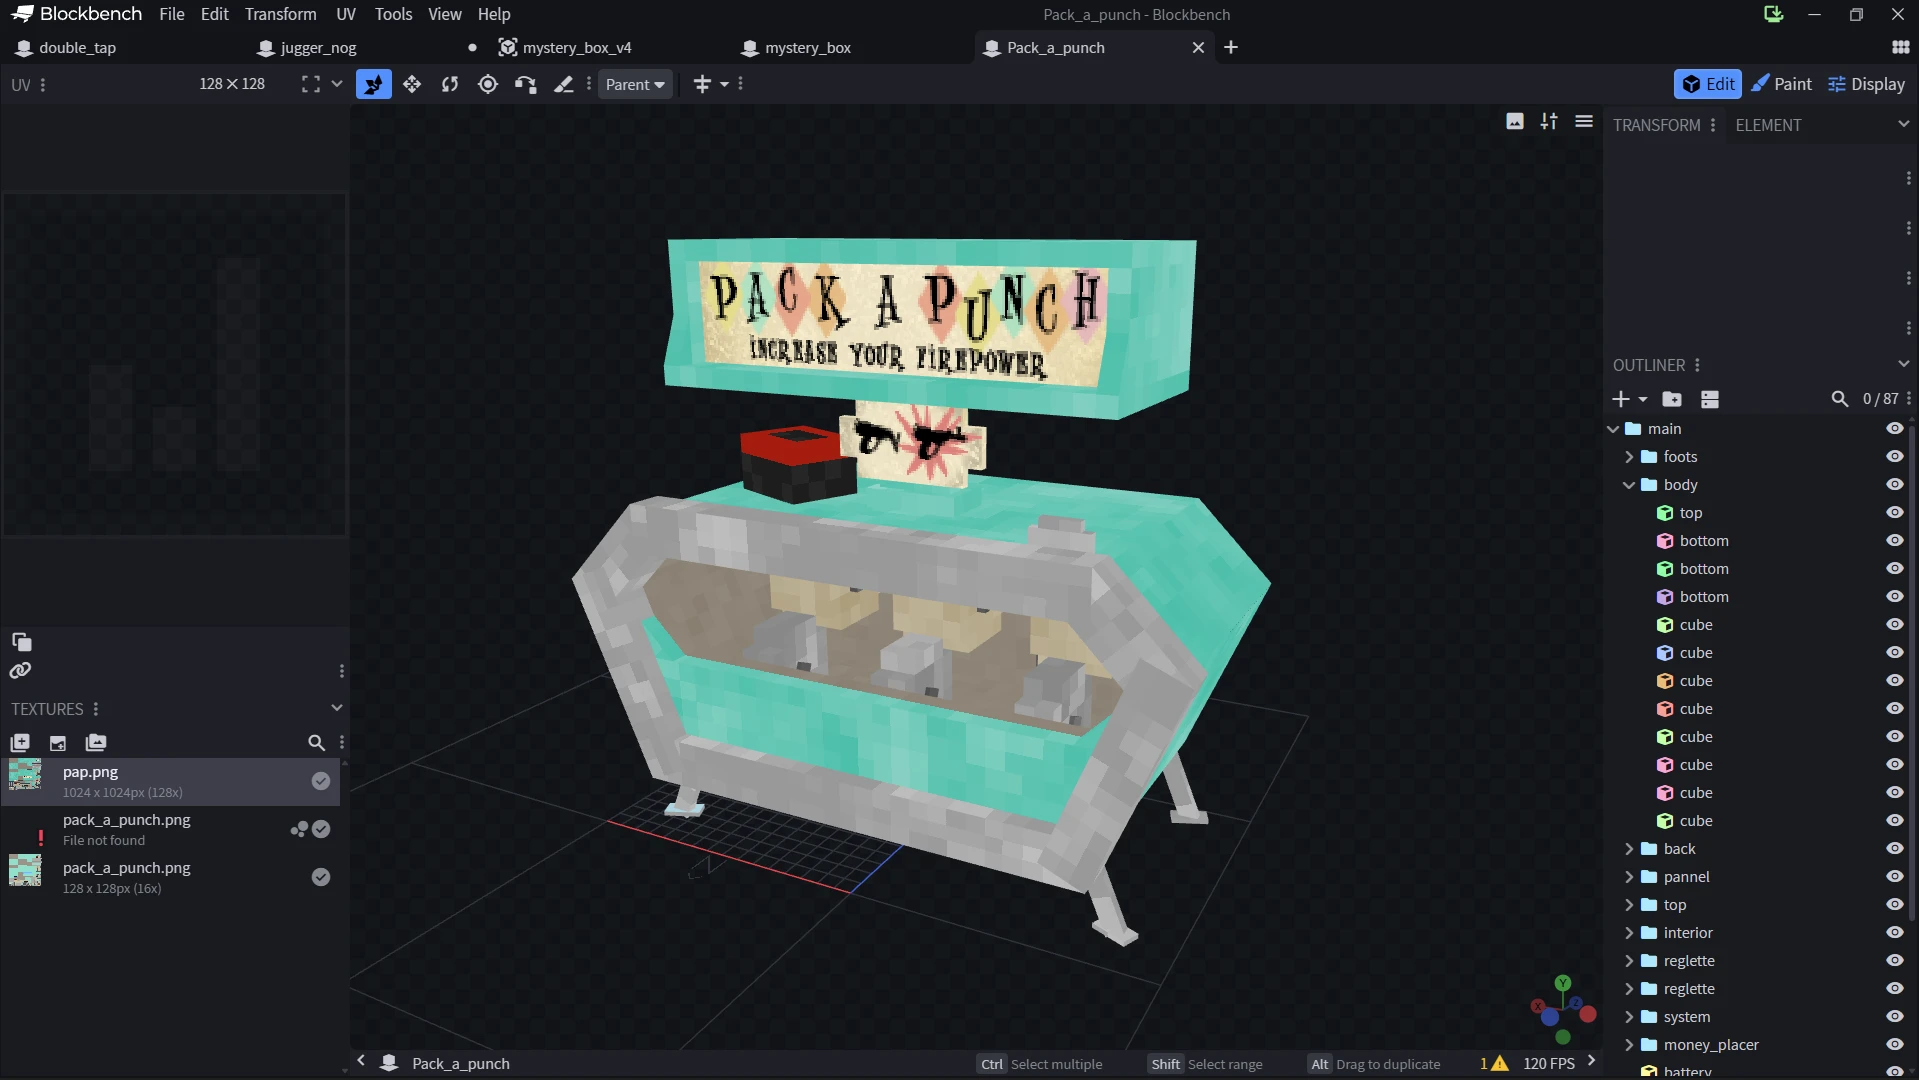Click the green update download icon
This screenshot has width=1919, height=1080.
click(1773, 14)
